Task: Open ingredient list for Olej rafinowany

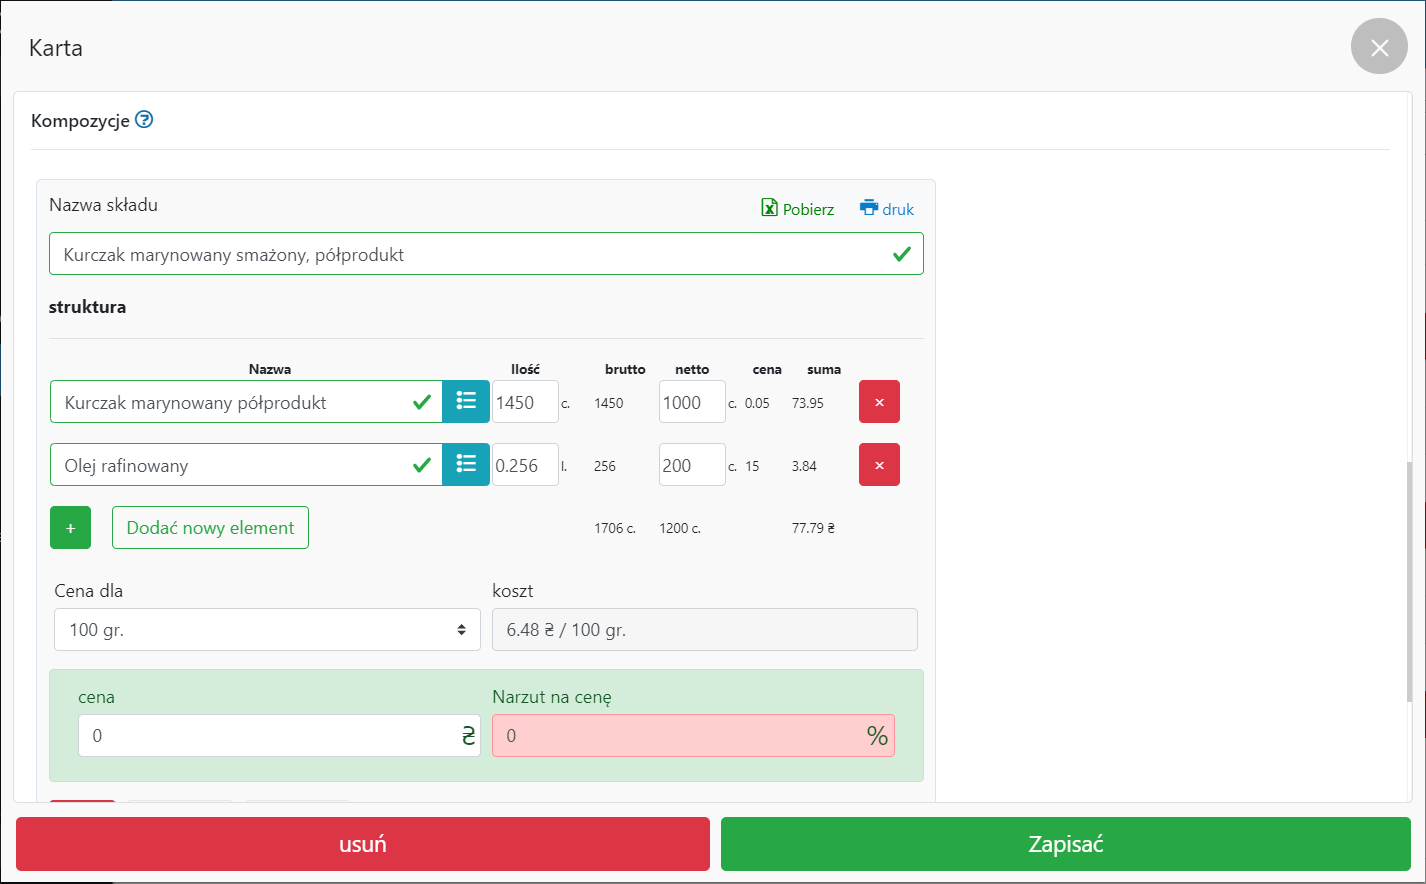Action: pos(466,465)
